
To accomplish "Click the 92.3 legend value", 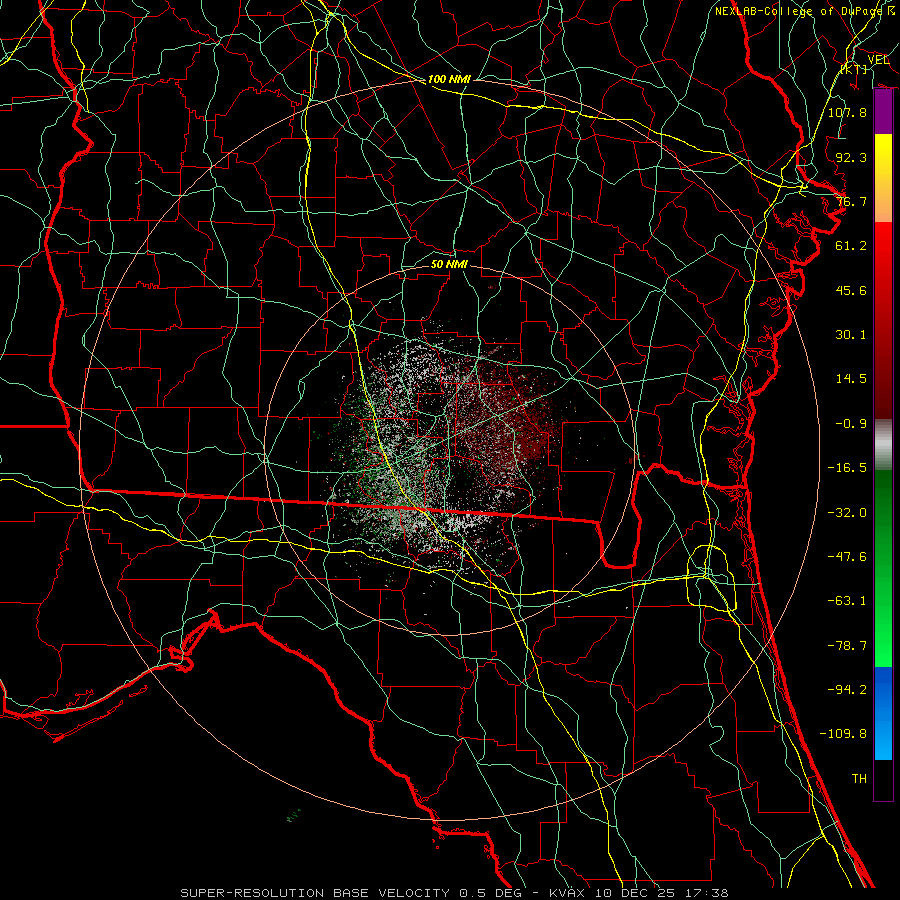I will tap(851, 157).
